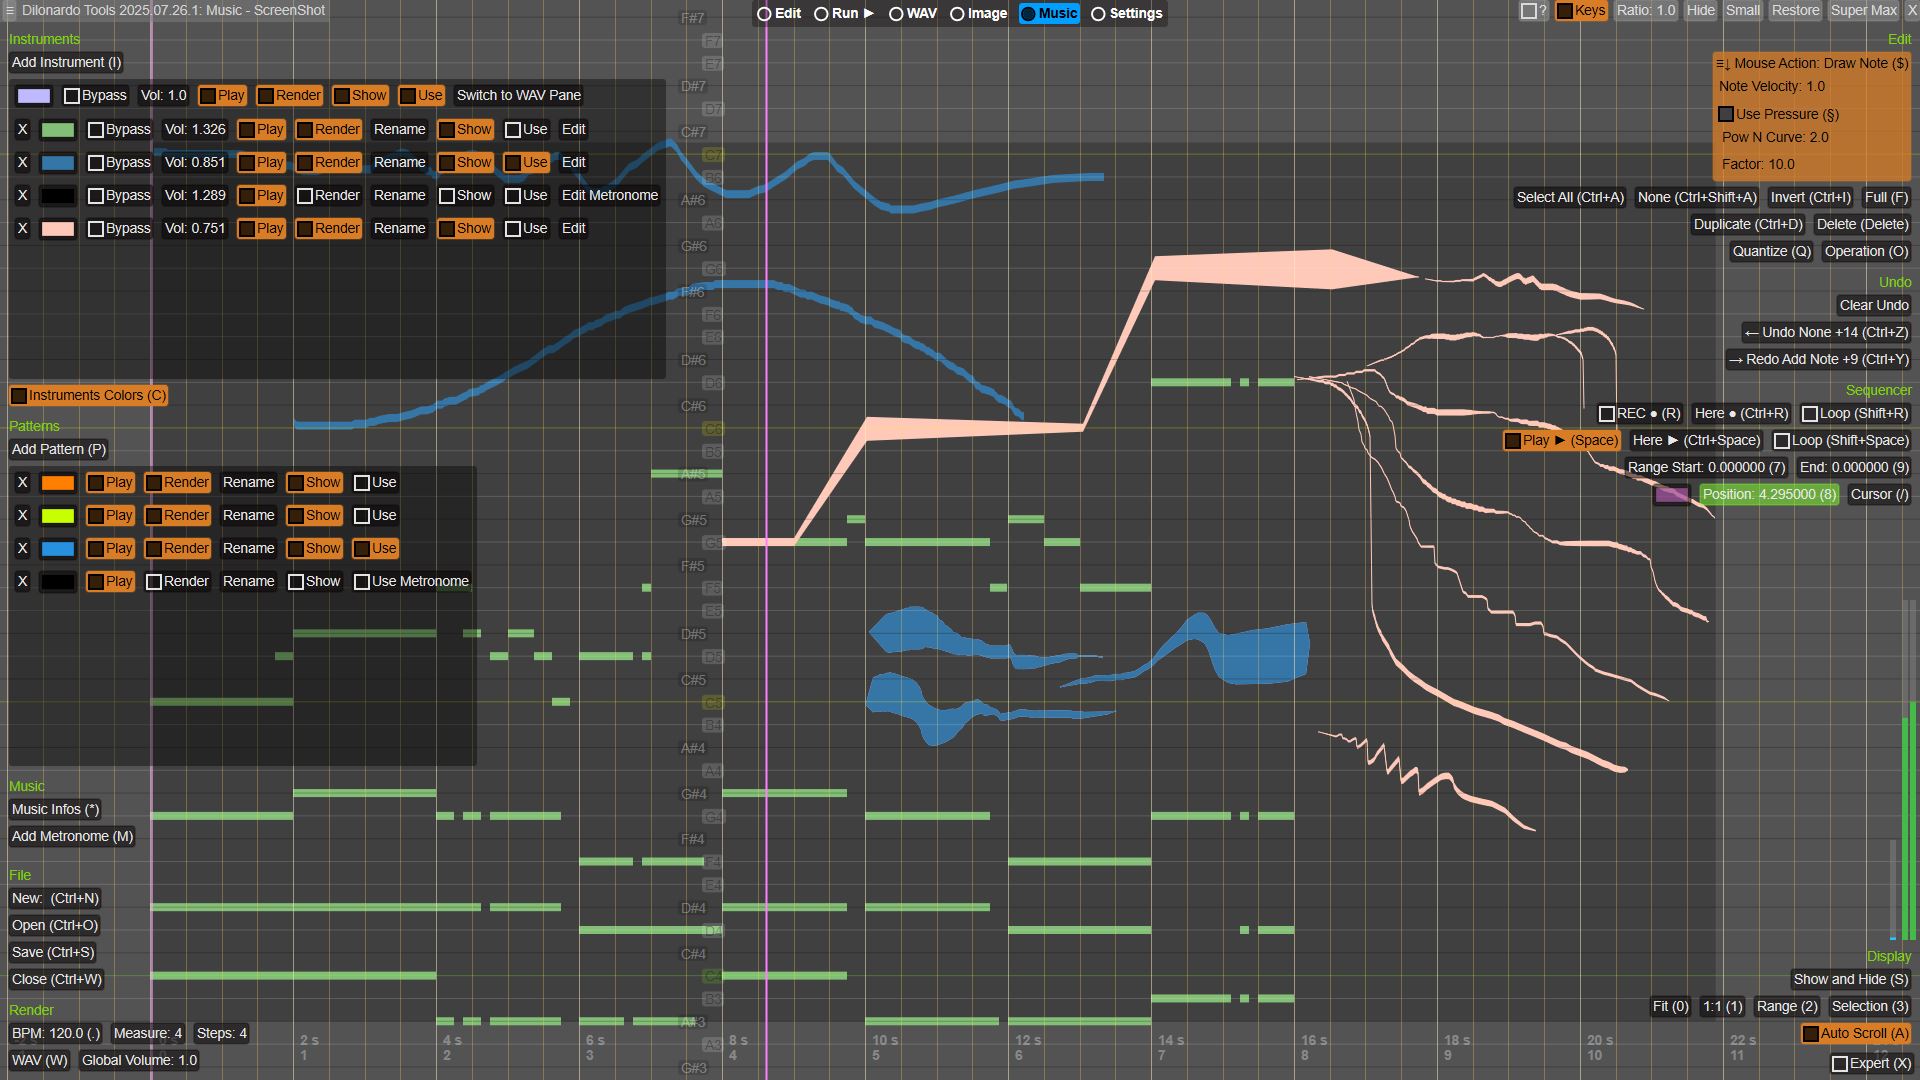Click the menu icon at top-left corner
Viewport: 1920px width, 1080px height.
click(x=8, y=10)
